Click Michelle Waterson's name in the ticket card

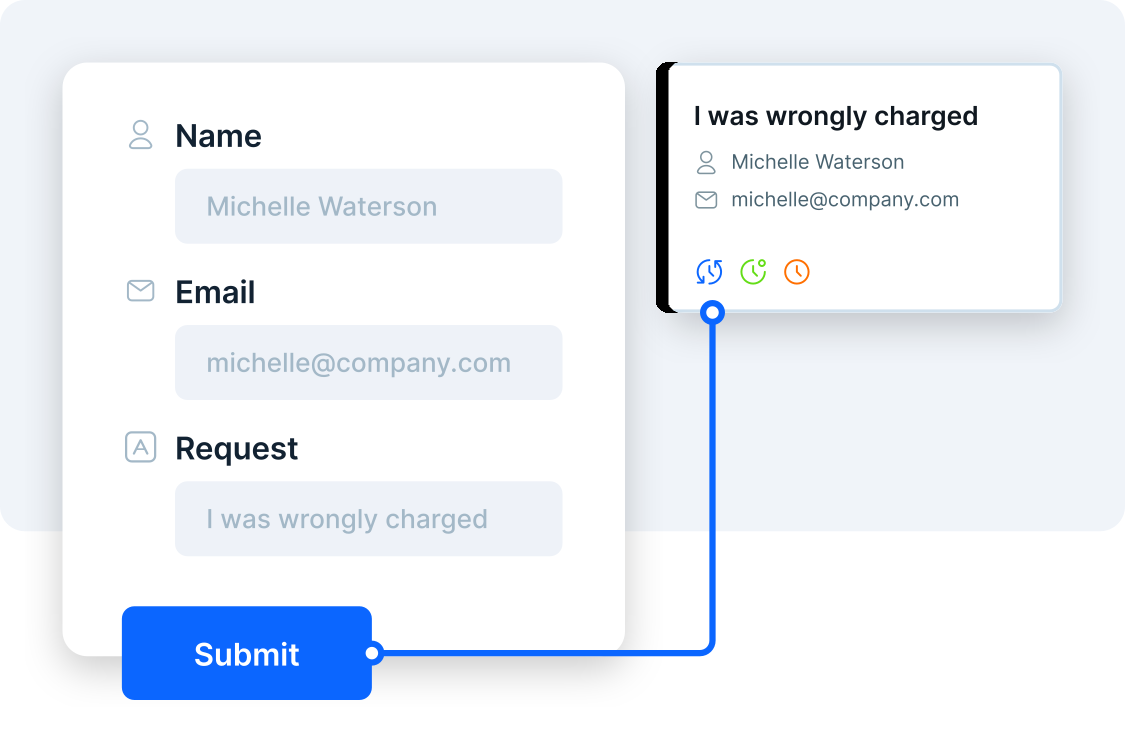pyautogui.click(x=817, y=162)
